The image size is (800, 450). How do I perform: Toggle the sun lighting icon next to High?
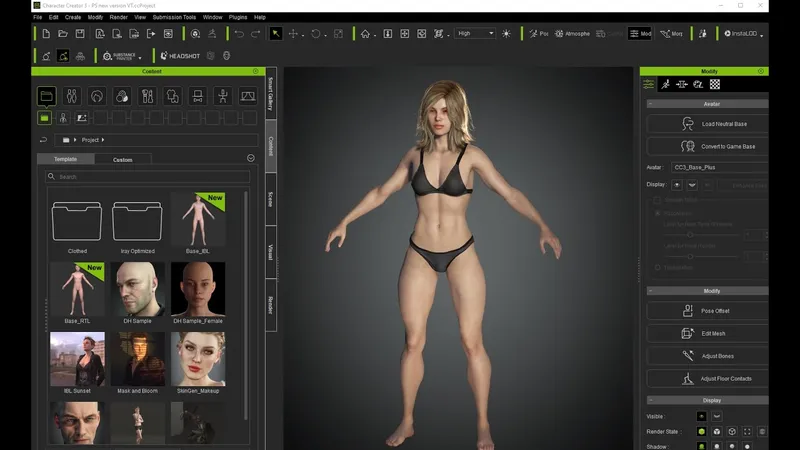click(506, 34)
